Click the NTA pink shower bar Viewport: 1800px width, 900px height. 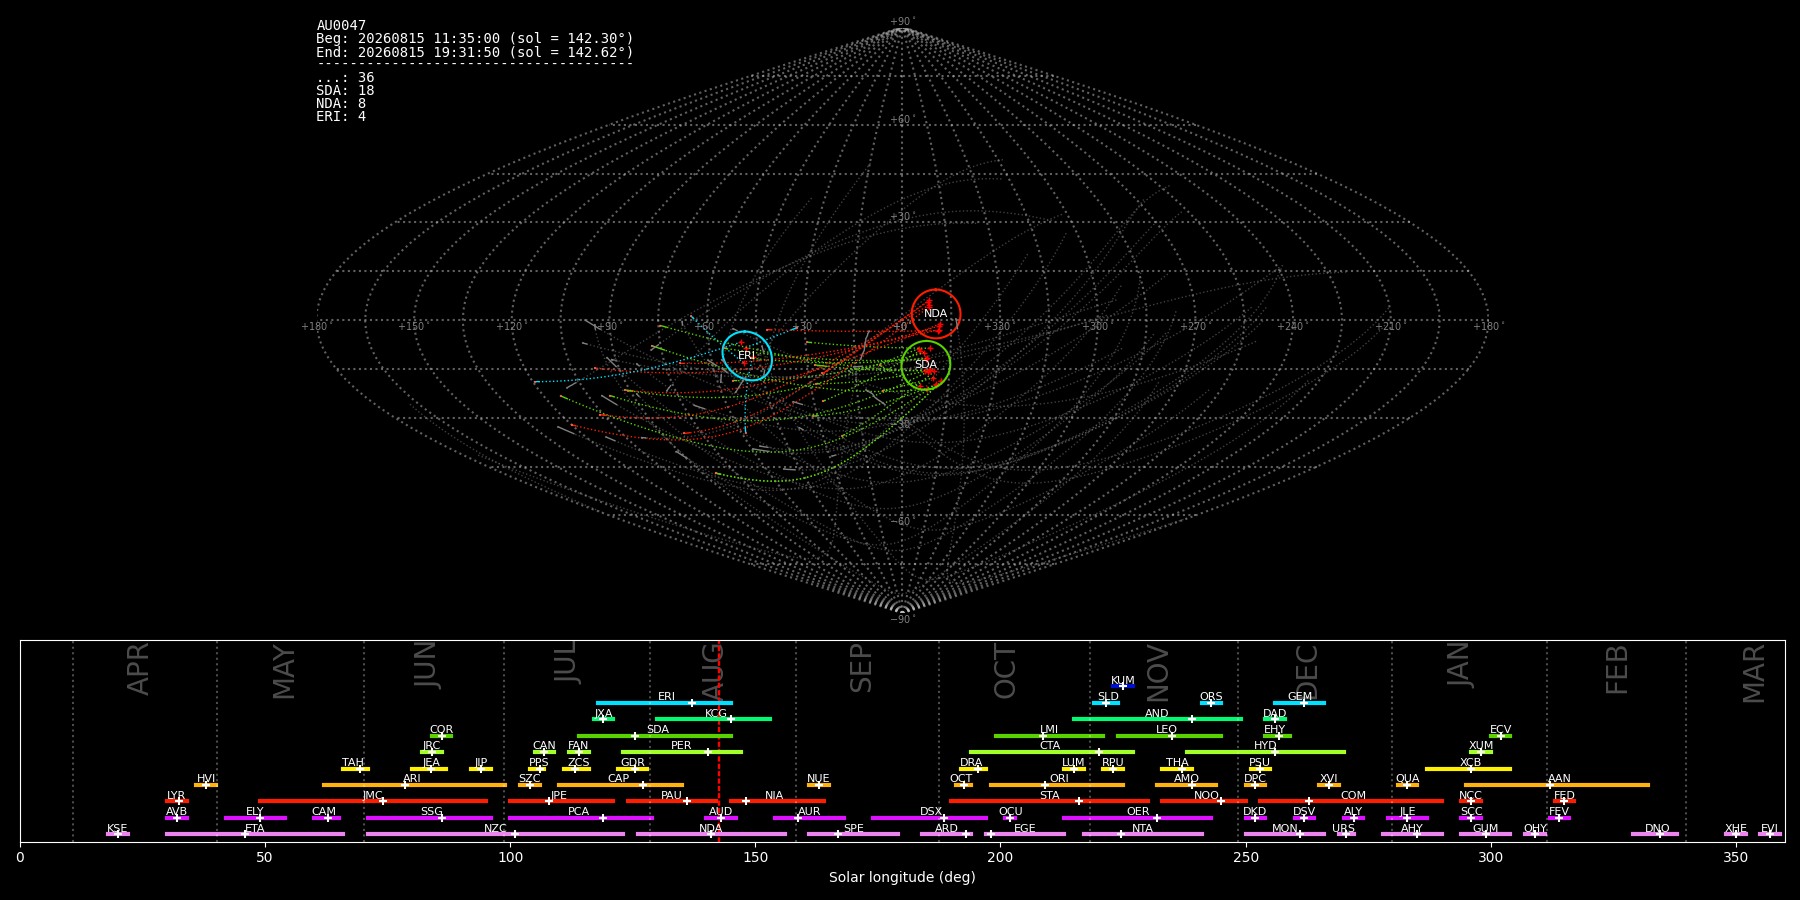[1142, 834]
